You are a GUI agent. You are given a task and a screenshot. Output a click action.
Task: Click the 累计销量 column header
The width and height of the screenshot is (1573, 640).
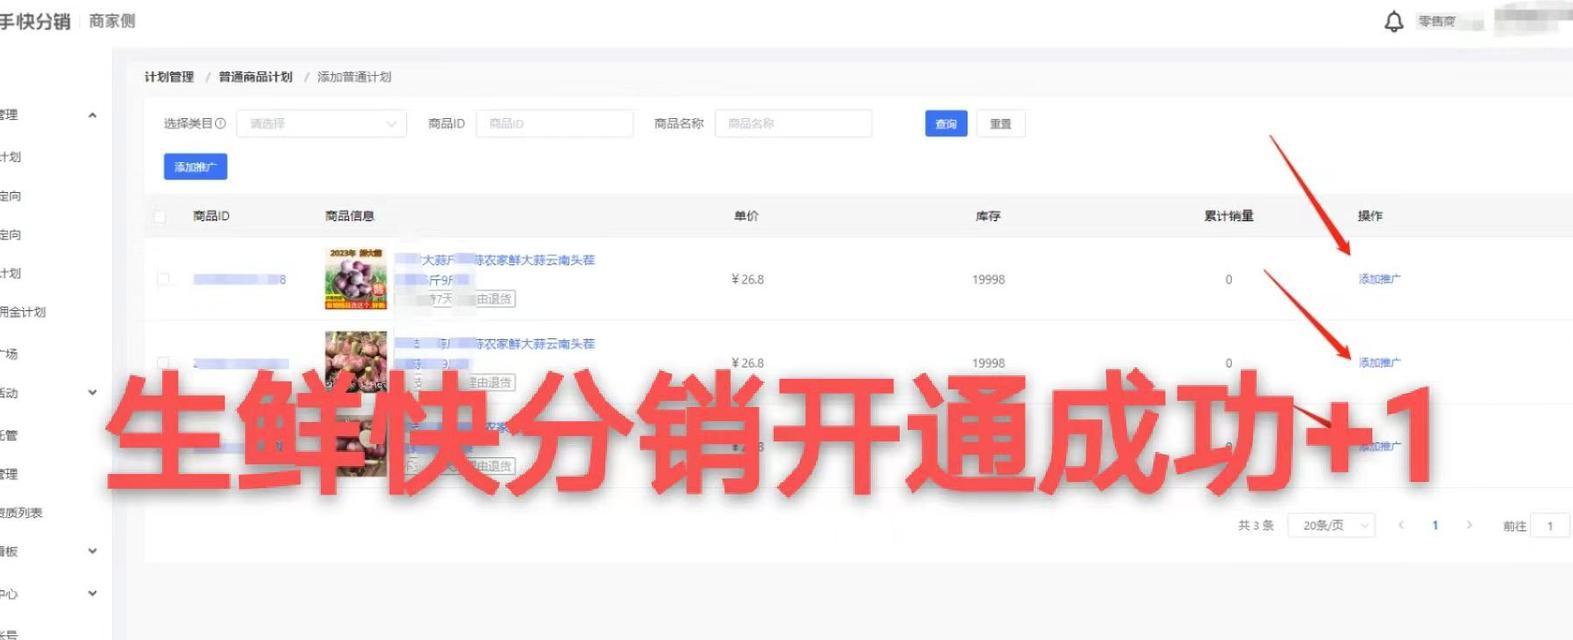1229,216
